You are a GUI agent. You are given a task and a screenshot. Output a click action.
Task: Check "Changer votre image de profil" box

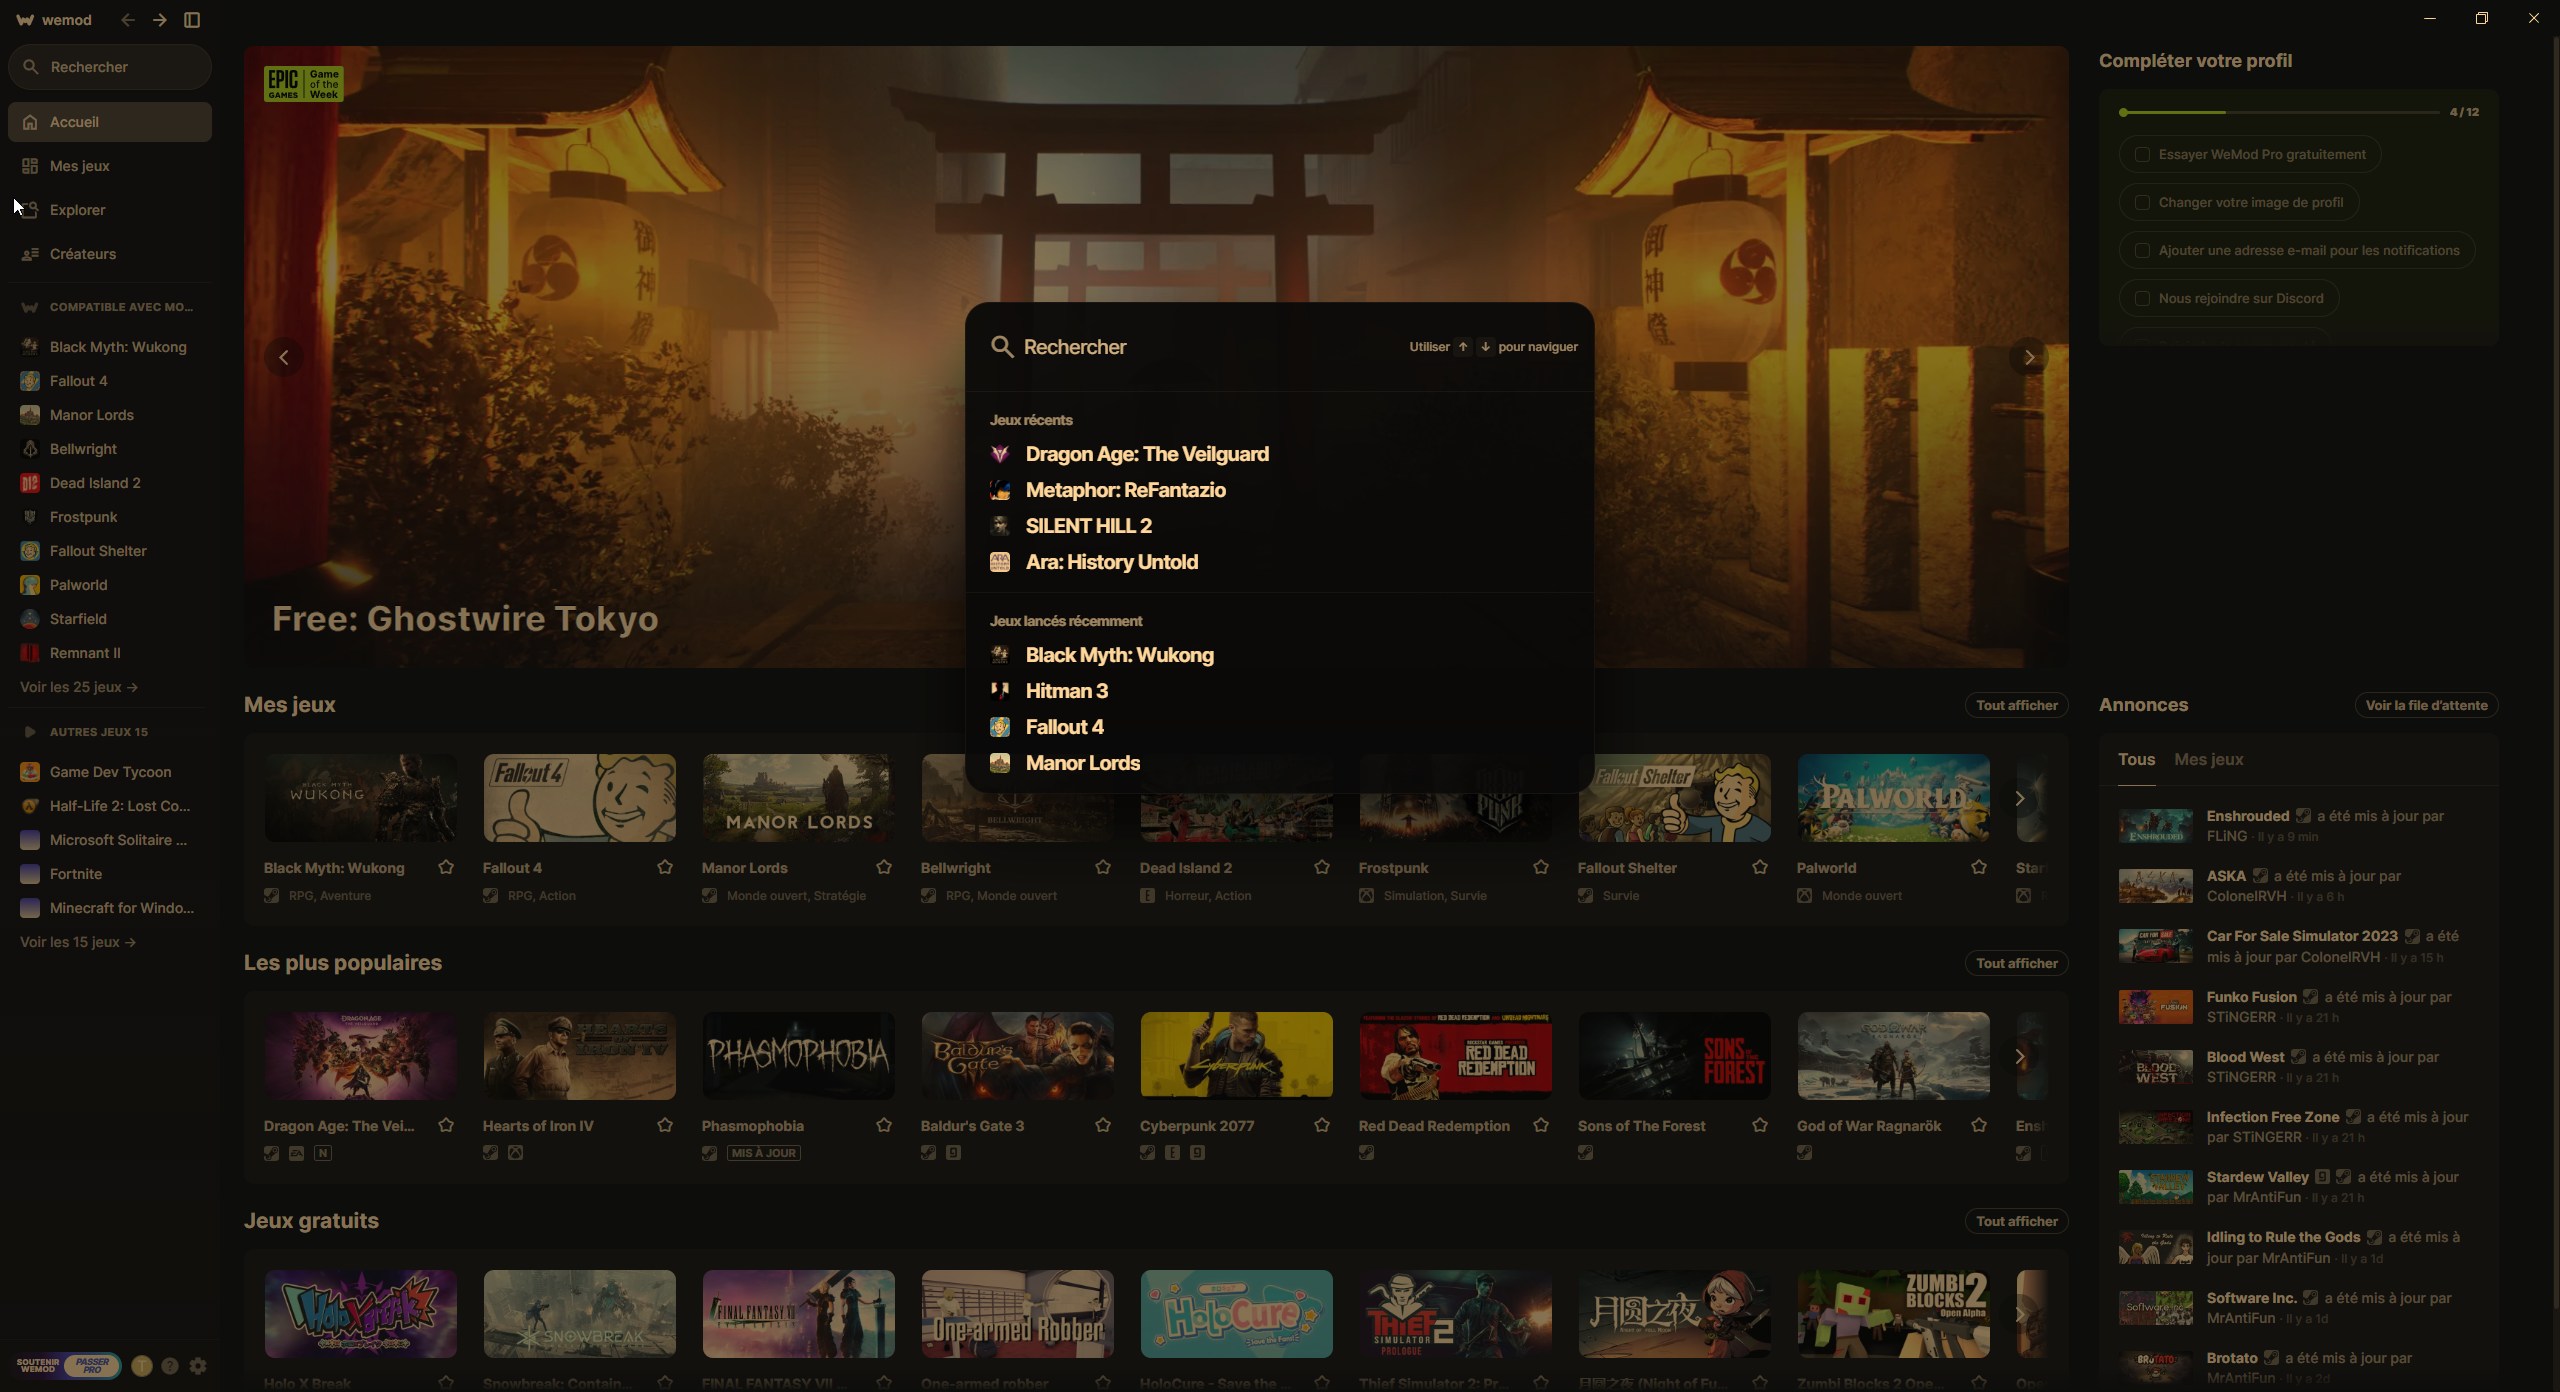[2142, 203]
